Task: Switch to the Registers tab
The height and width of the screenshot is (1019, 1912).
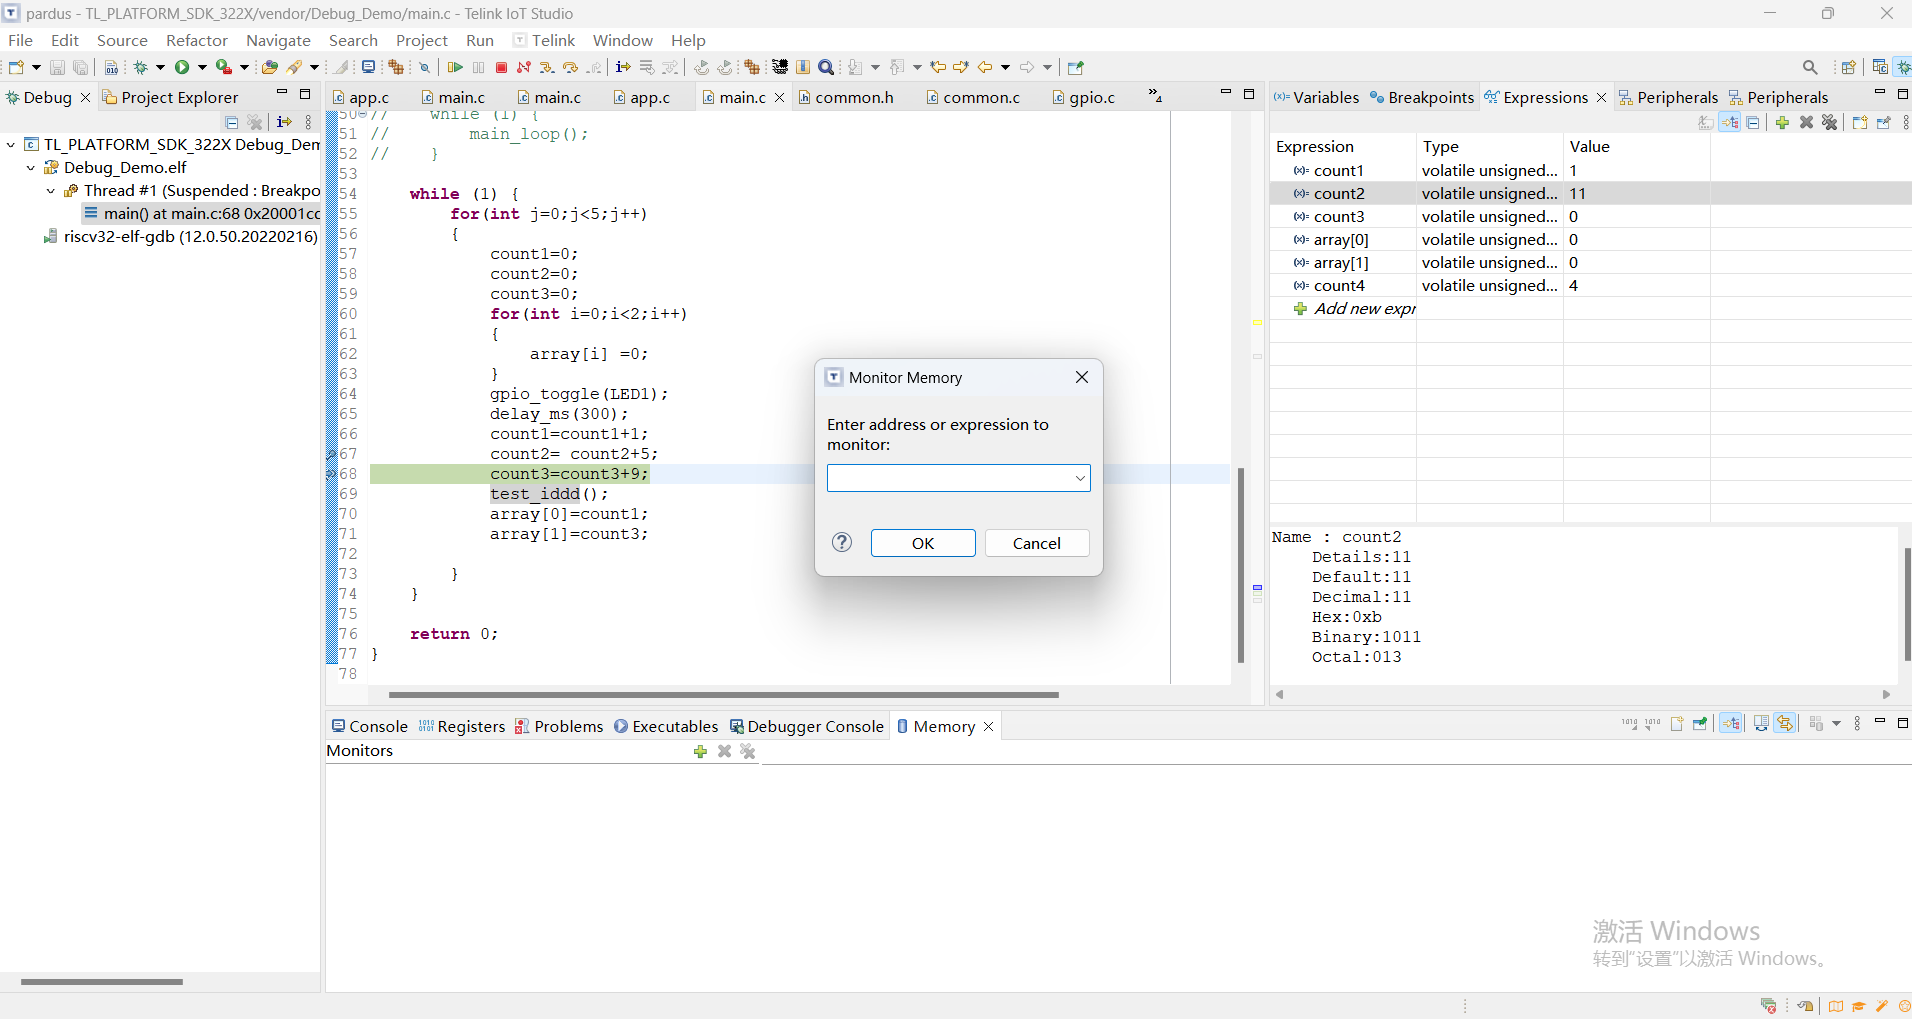Action: pyautogui.click(x=462, y=726)
